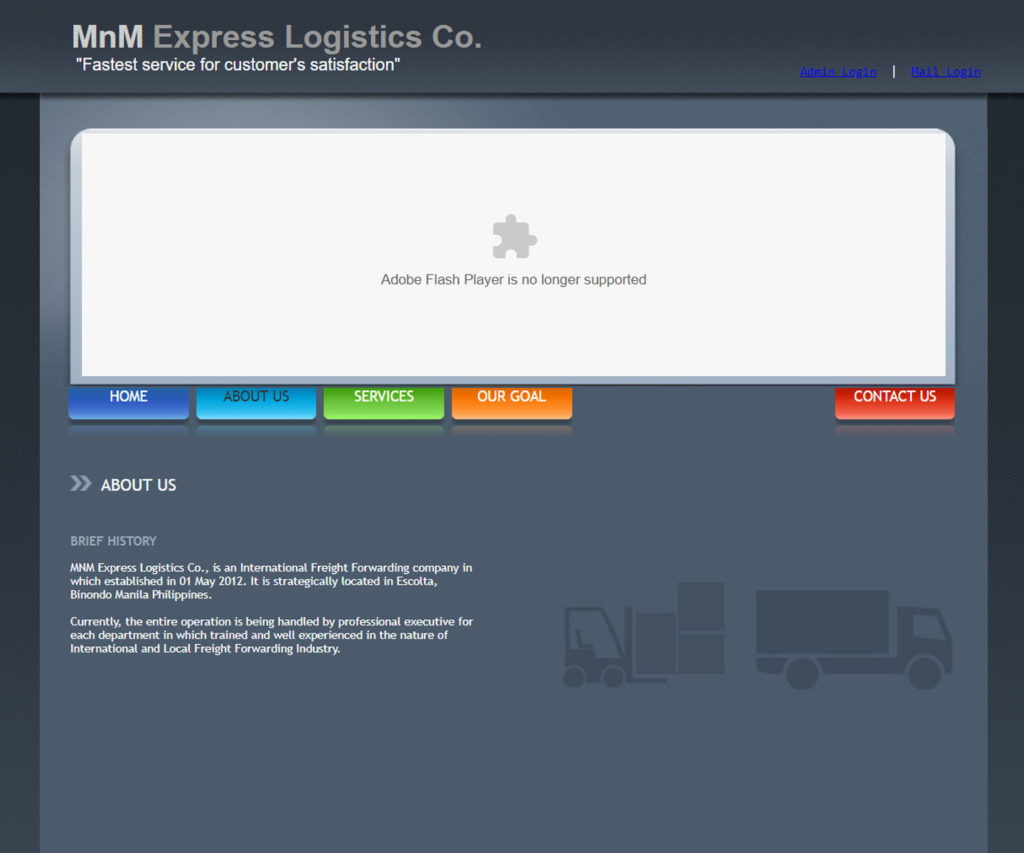Open the CONTACT US red tab
The width and height of the screenshot is (1024, 853).
coord(895,402)
